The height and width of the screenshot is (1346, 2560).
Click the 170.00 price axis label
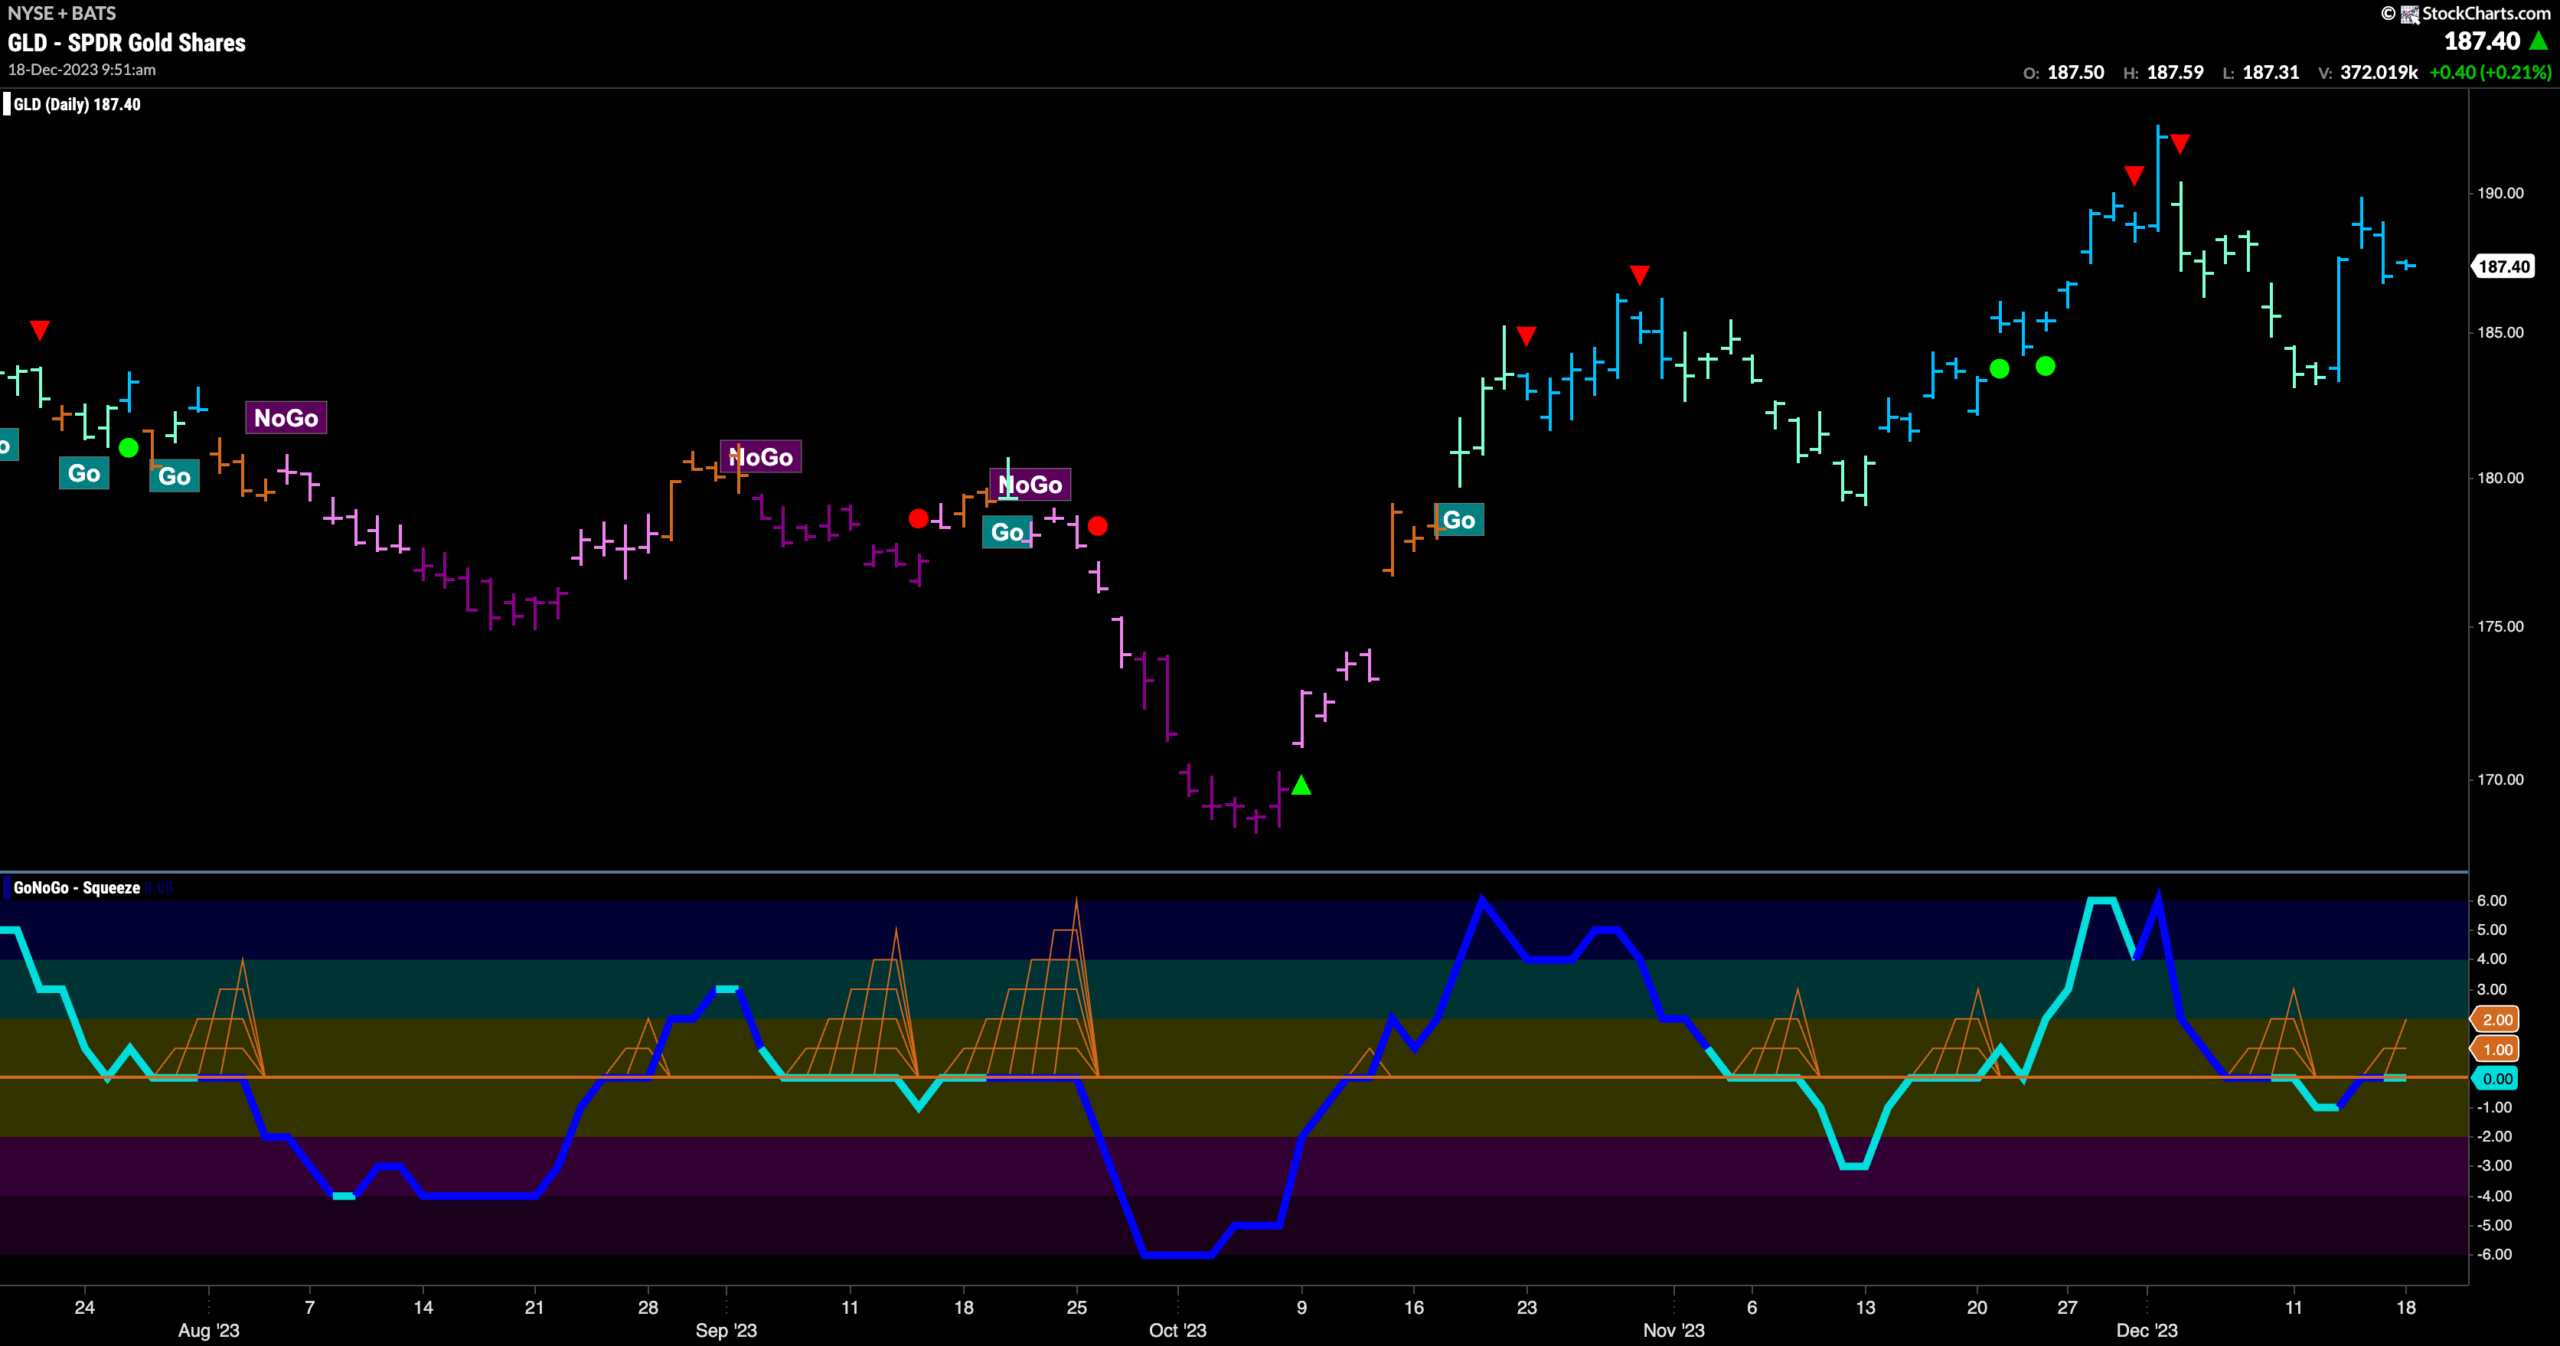[x=2500, y=779]
